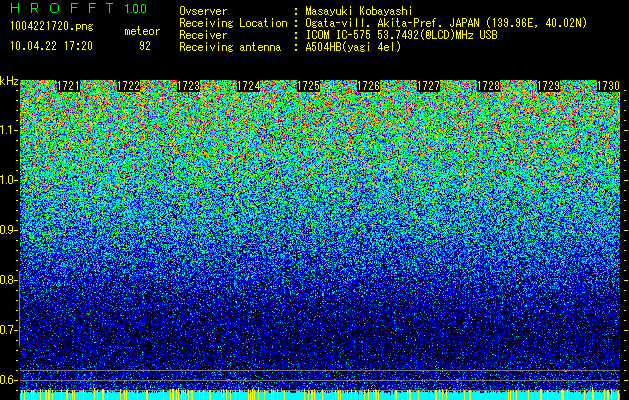The height and width of the screenshot is (400, 629).
Task: Click the 0.8 frequency axis label
Action: pos(8,280)
